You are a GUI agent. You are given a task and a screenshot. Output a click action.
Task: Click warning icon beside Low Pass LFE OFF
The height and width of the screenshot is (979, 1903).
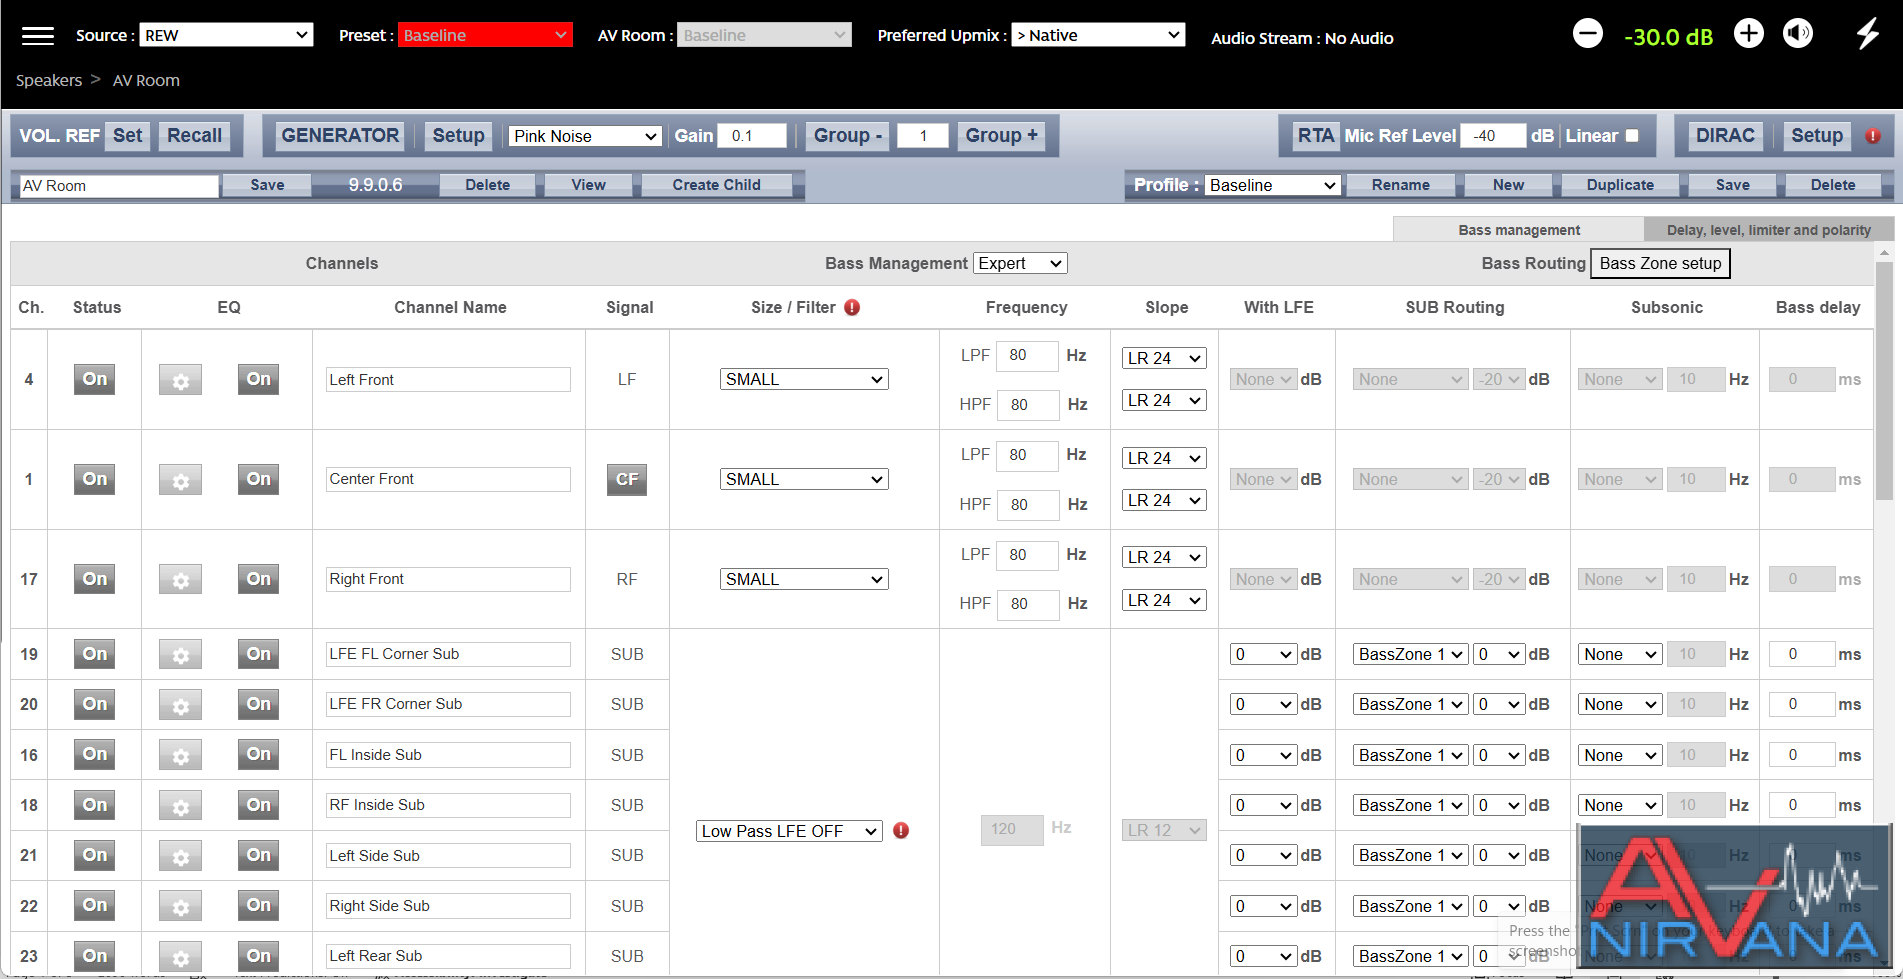point(901,830)
